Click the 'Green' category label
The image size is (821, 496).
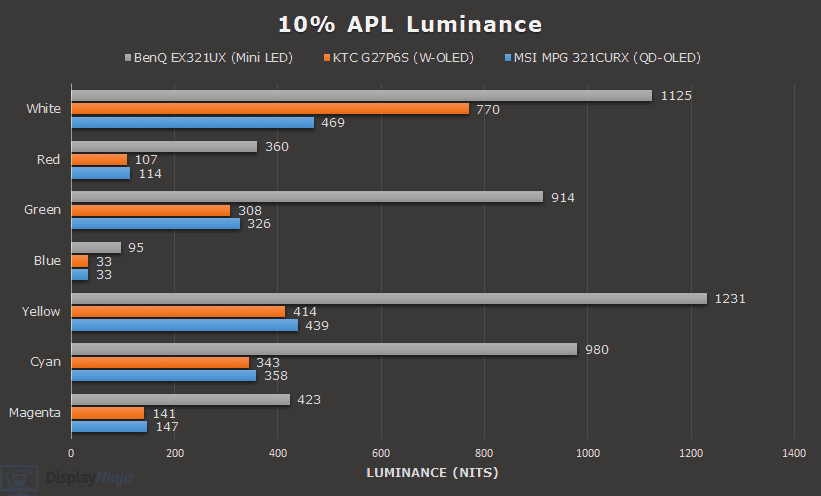coord(42,210)
